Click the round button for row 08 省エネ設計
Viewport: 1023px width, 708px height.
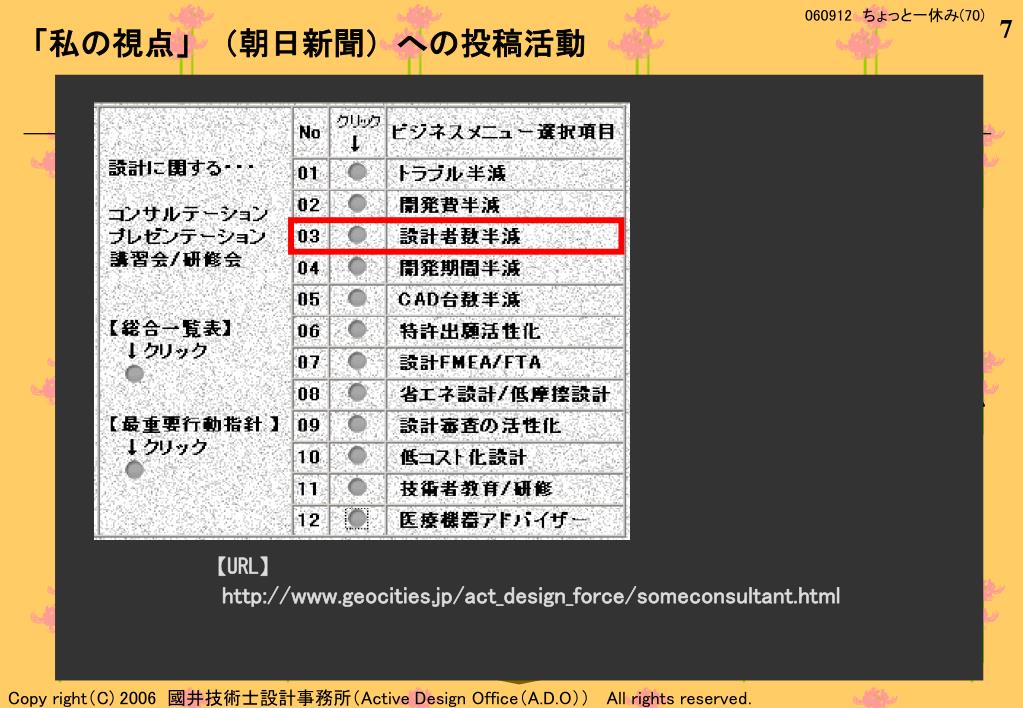coord(357,393)
